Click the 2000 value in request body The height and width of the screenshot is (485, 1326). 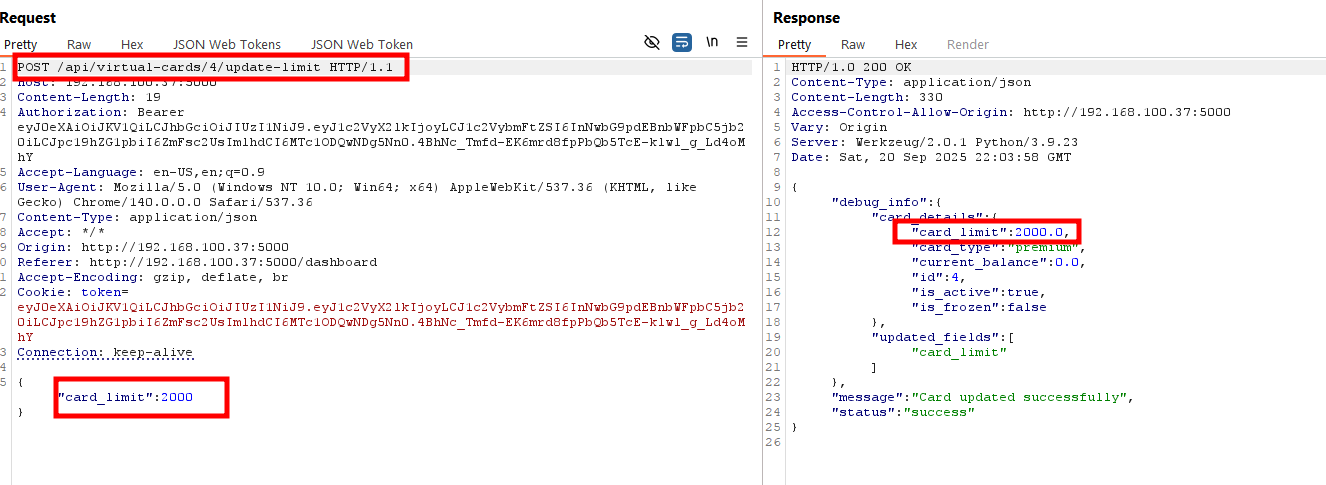(176, 397)
